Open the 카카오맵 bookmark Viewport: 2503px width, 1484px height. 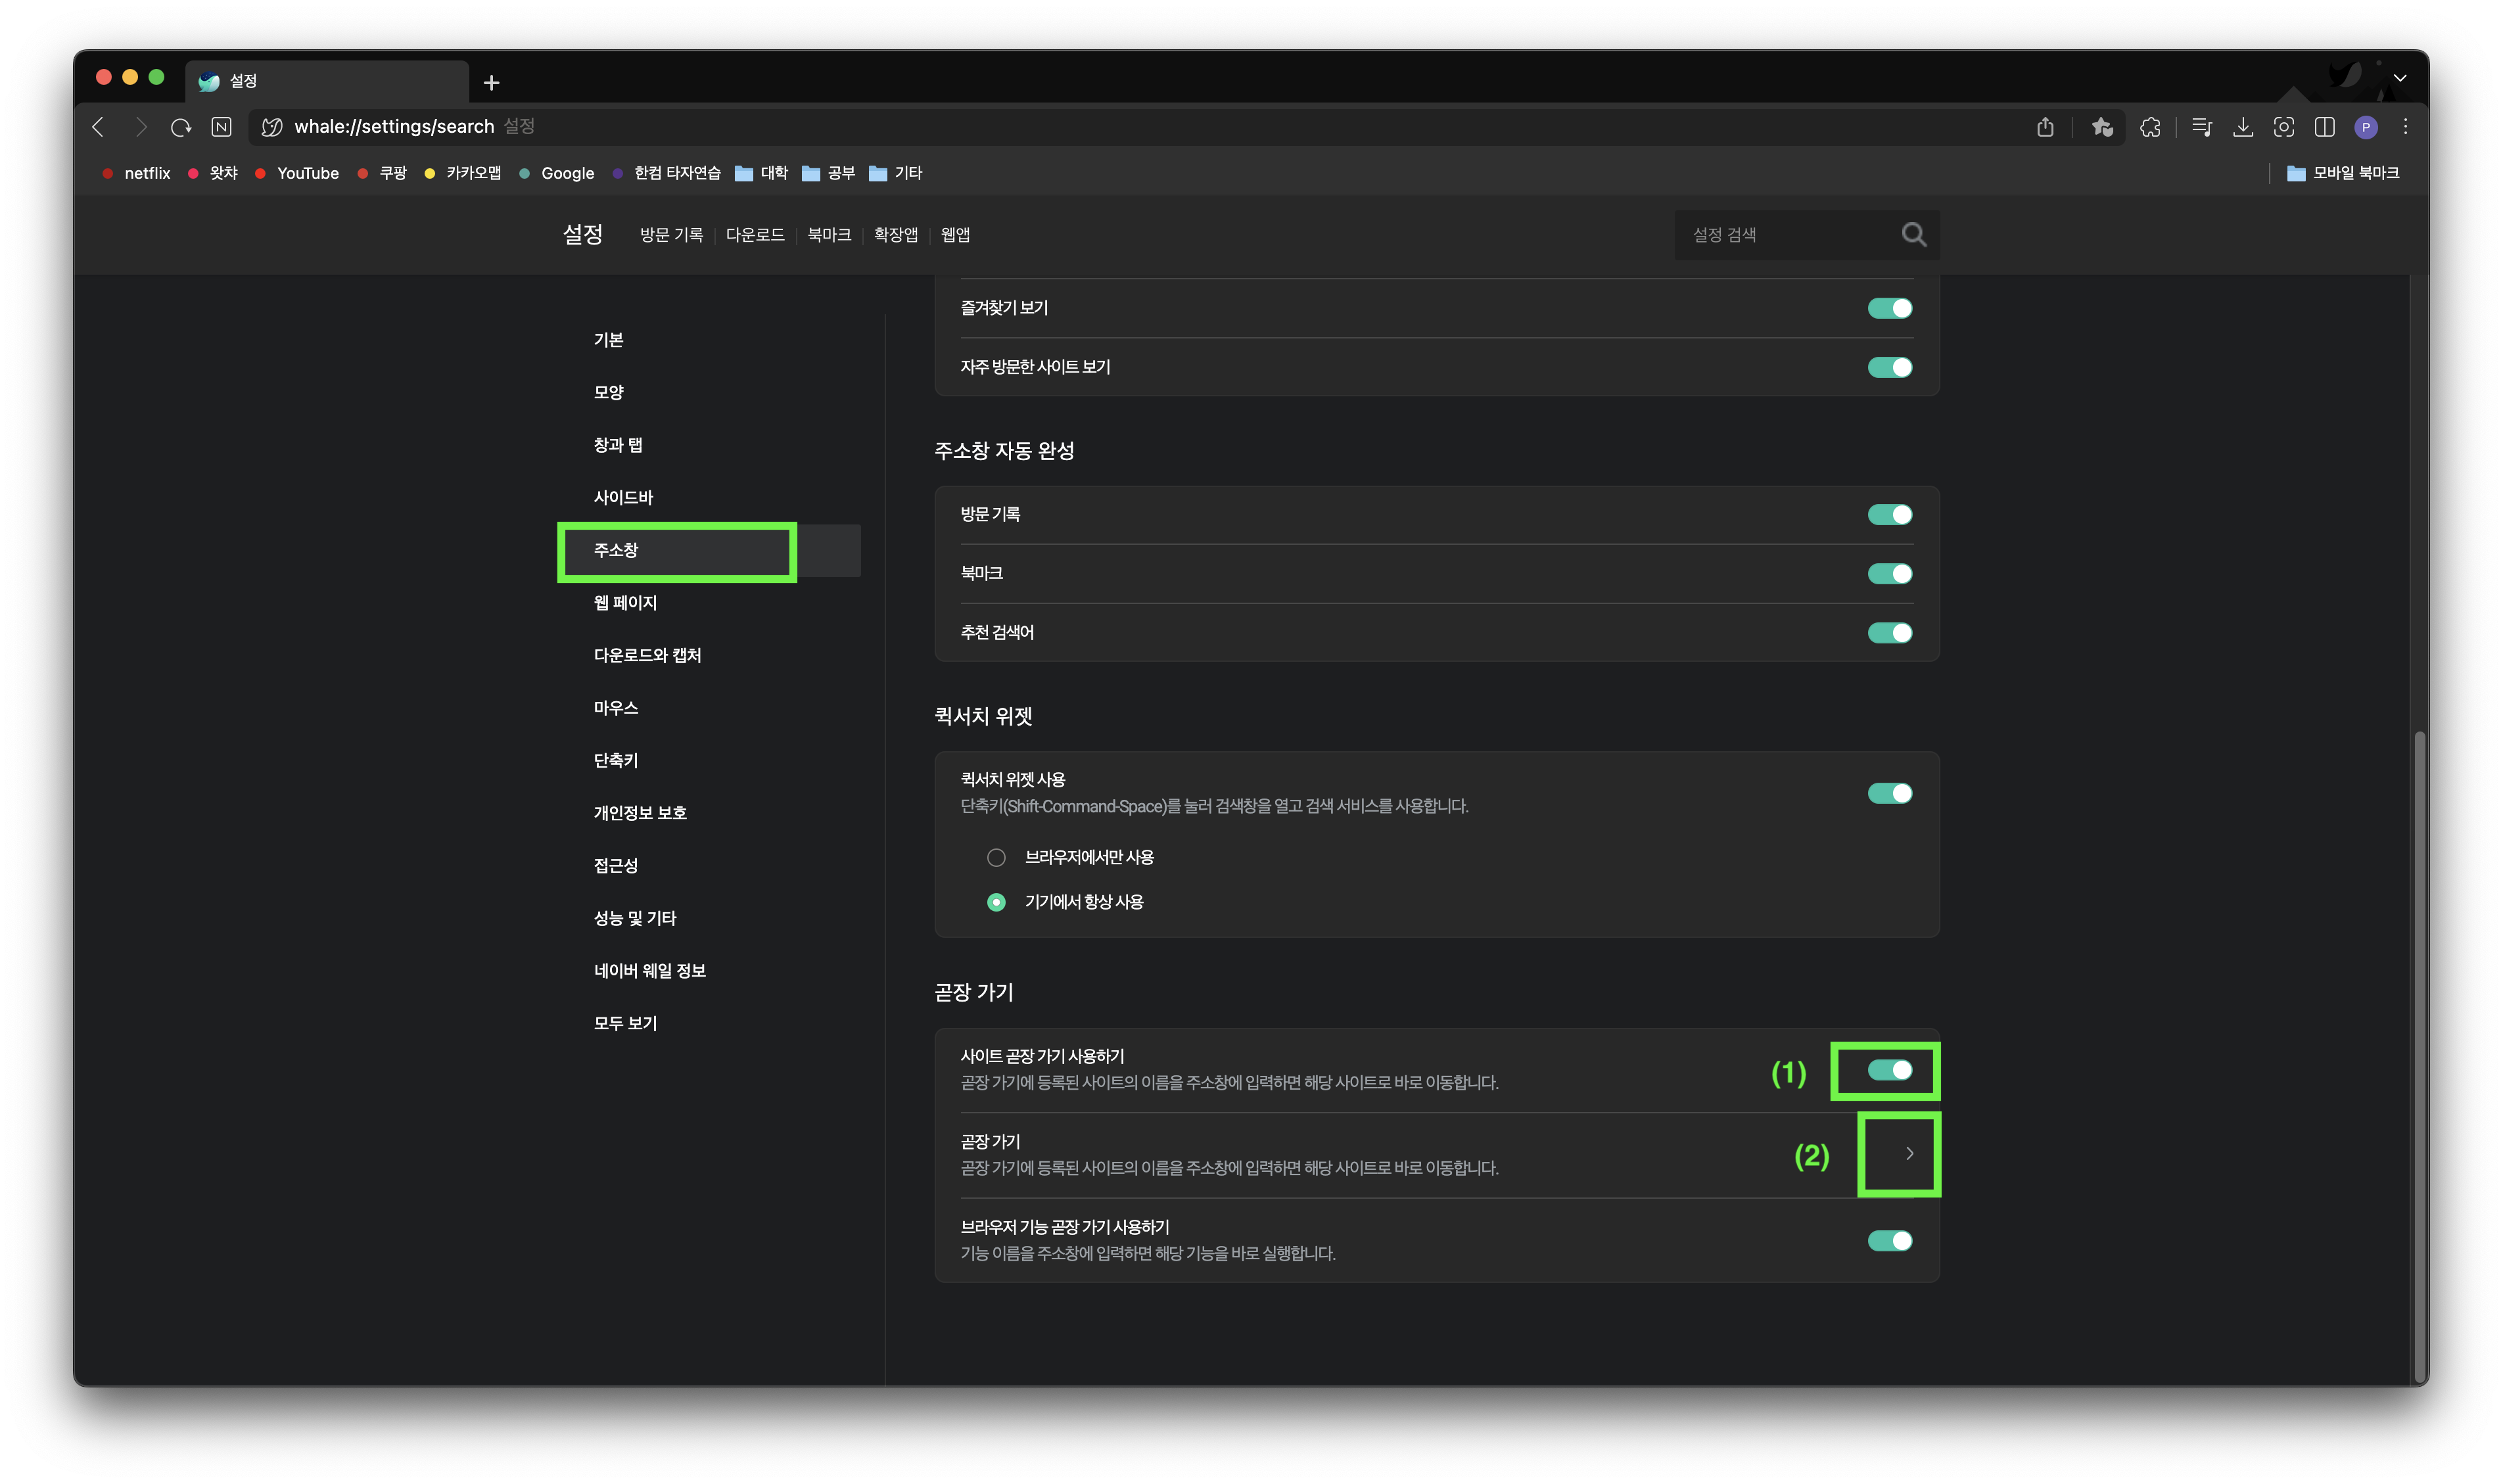tap(463, 173)
